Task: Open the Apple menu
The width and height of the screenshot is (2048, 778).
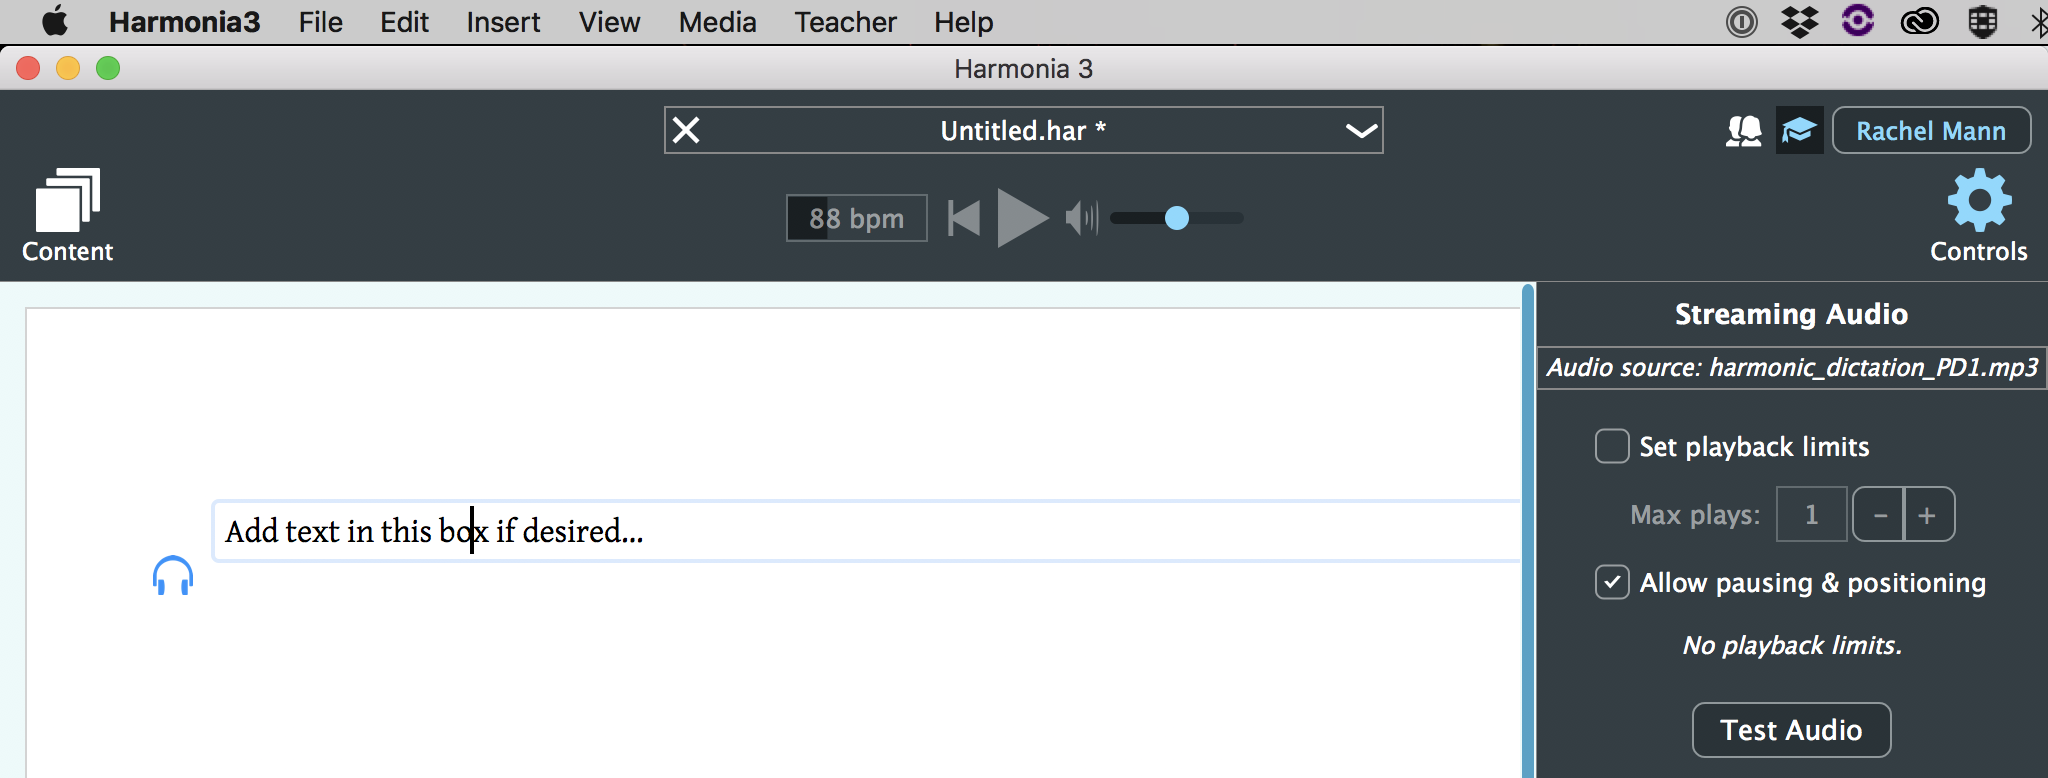Action: [55, 21]
